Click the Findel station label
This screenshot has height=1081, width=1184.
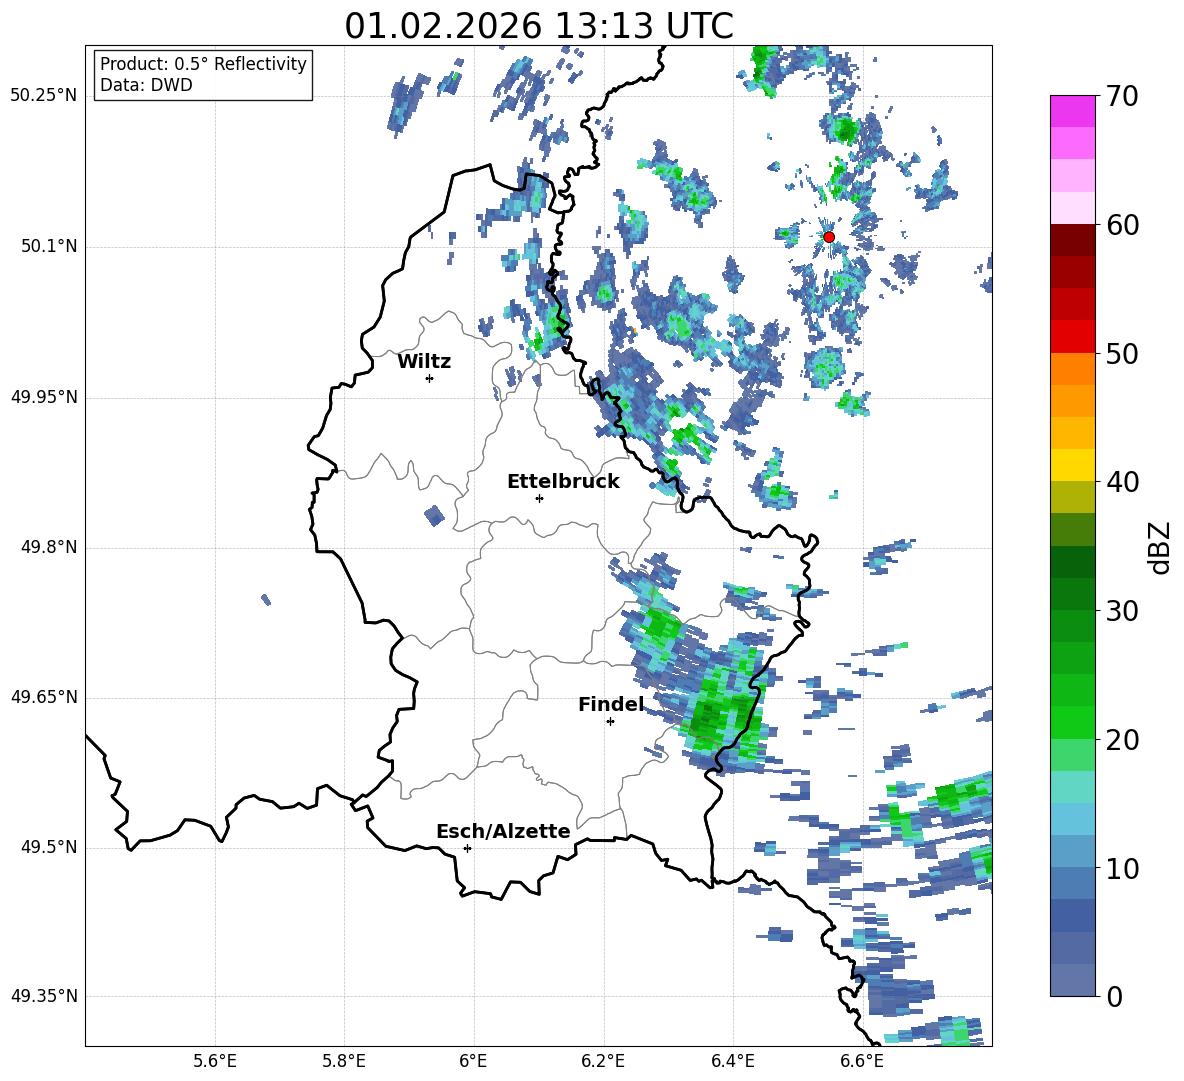click(x=611, y=704)
